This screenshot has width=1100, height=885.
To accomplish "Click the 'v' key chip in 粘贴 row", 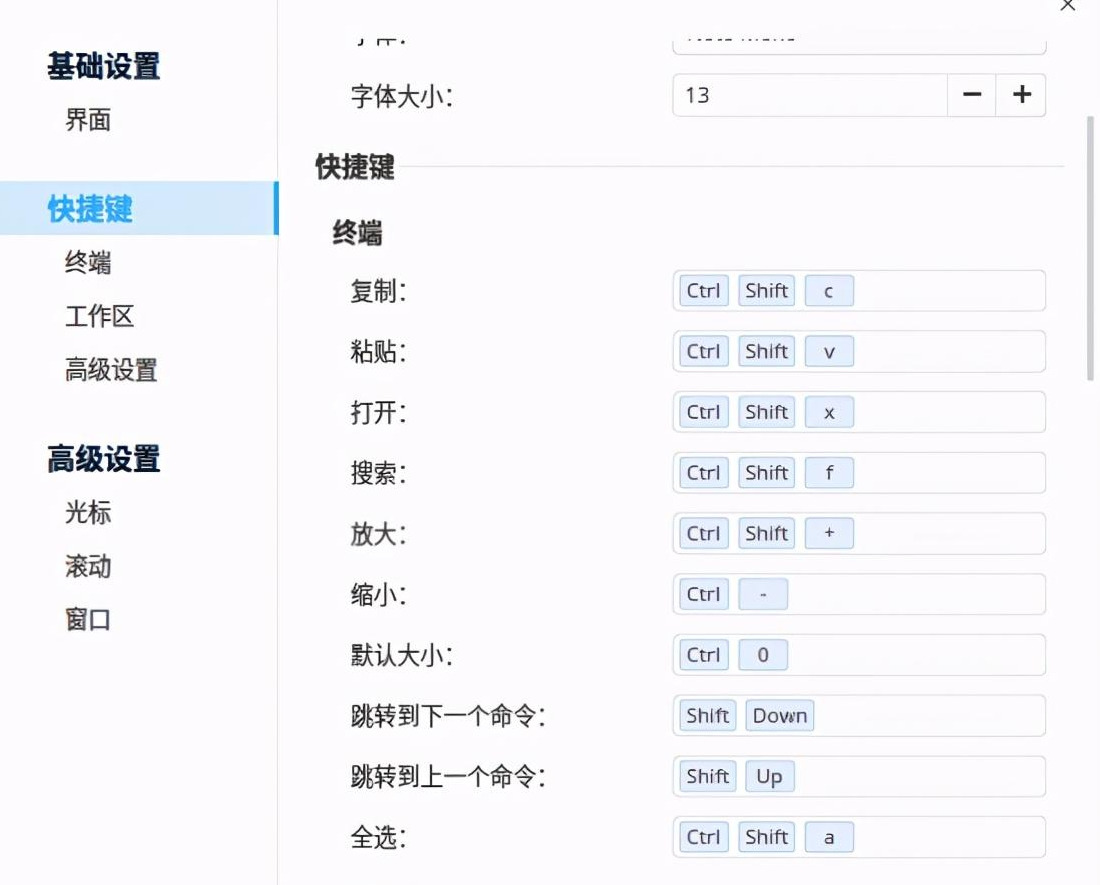I will [829, 351].
